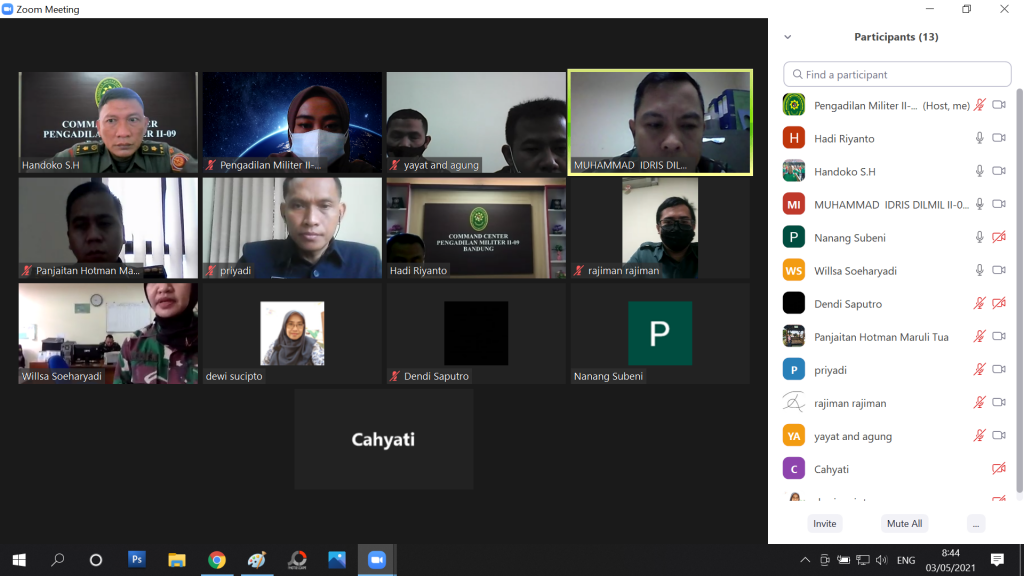Collapse the Participants panel using the chevron
1024x576 pixels.
(788, 37)
